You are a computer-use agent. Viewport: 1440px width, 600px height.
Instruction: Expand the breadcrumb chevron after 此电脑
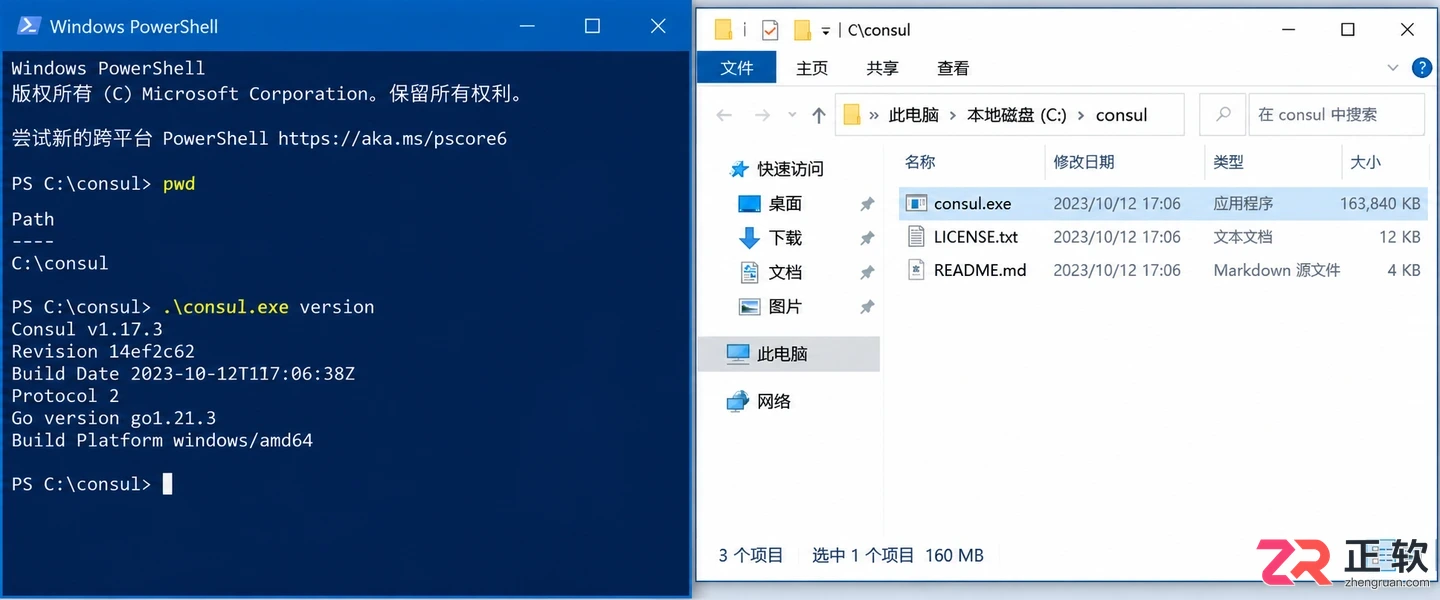[953, 115]
